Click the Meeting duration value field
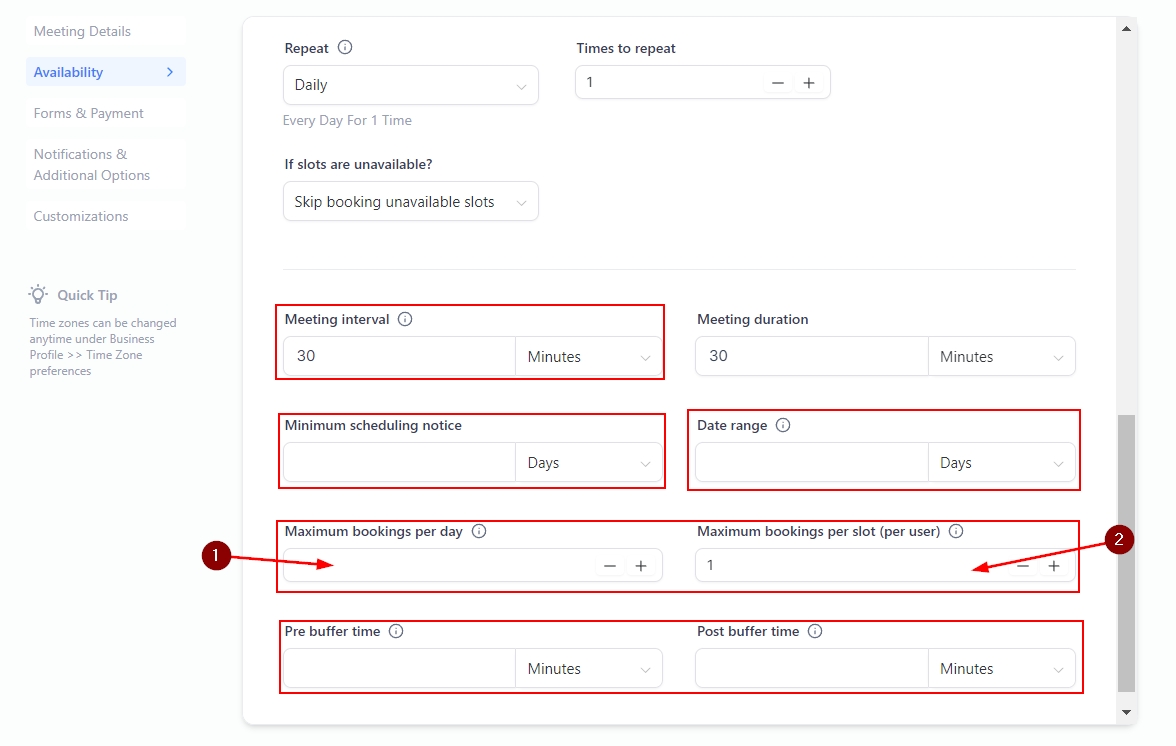This screenshot has width=1176, height=746. click(810, 357)
